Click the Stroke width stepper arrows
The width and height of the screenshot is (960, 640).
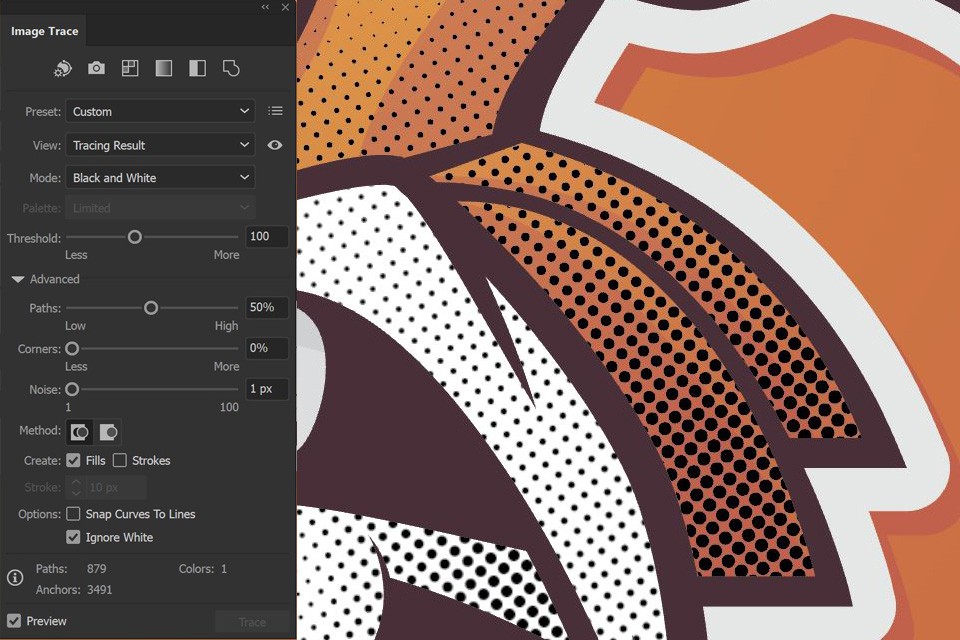76,488
